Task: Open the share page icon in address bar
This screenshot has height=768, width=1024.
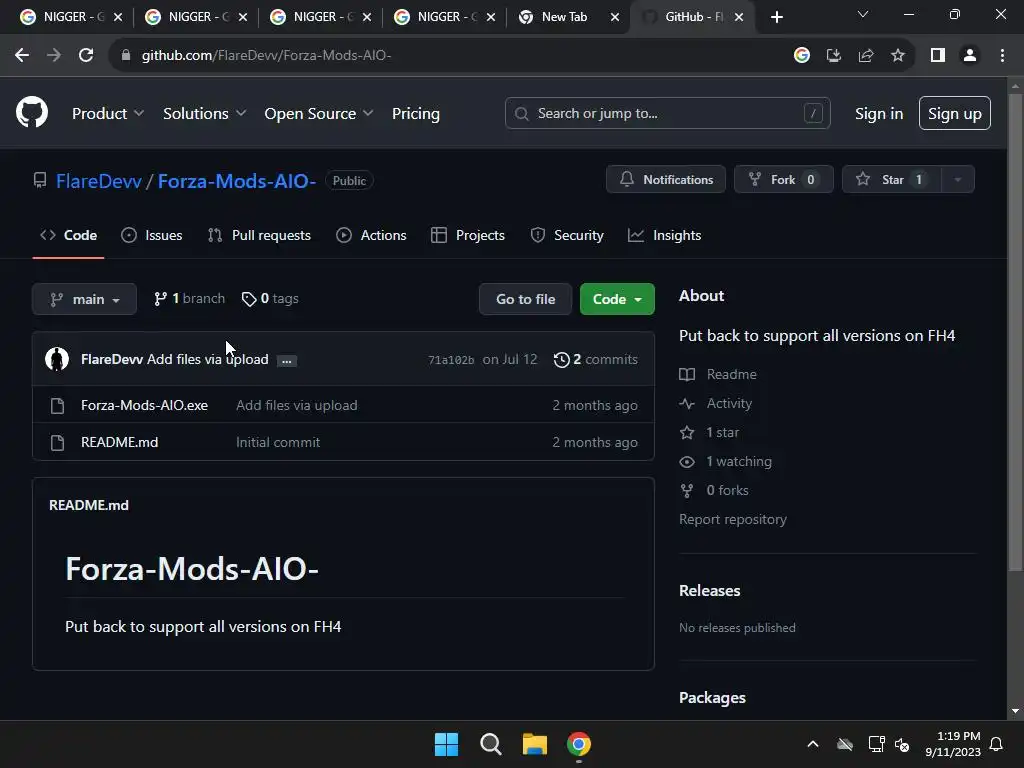Action: point(866,56)
